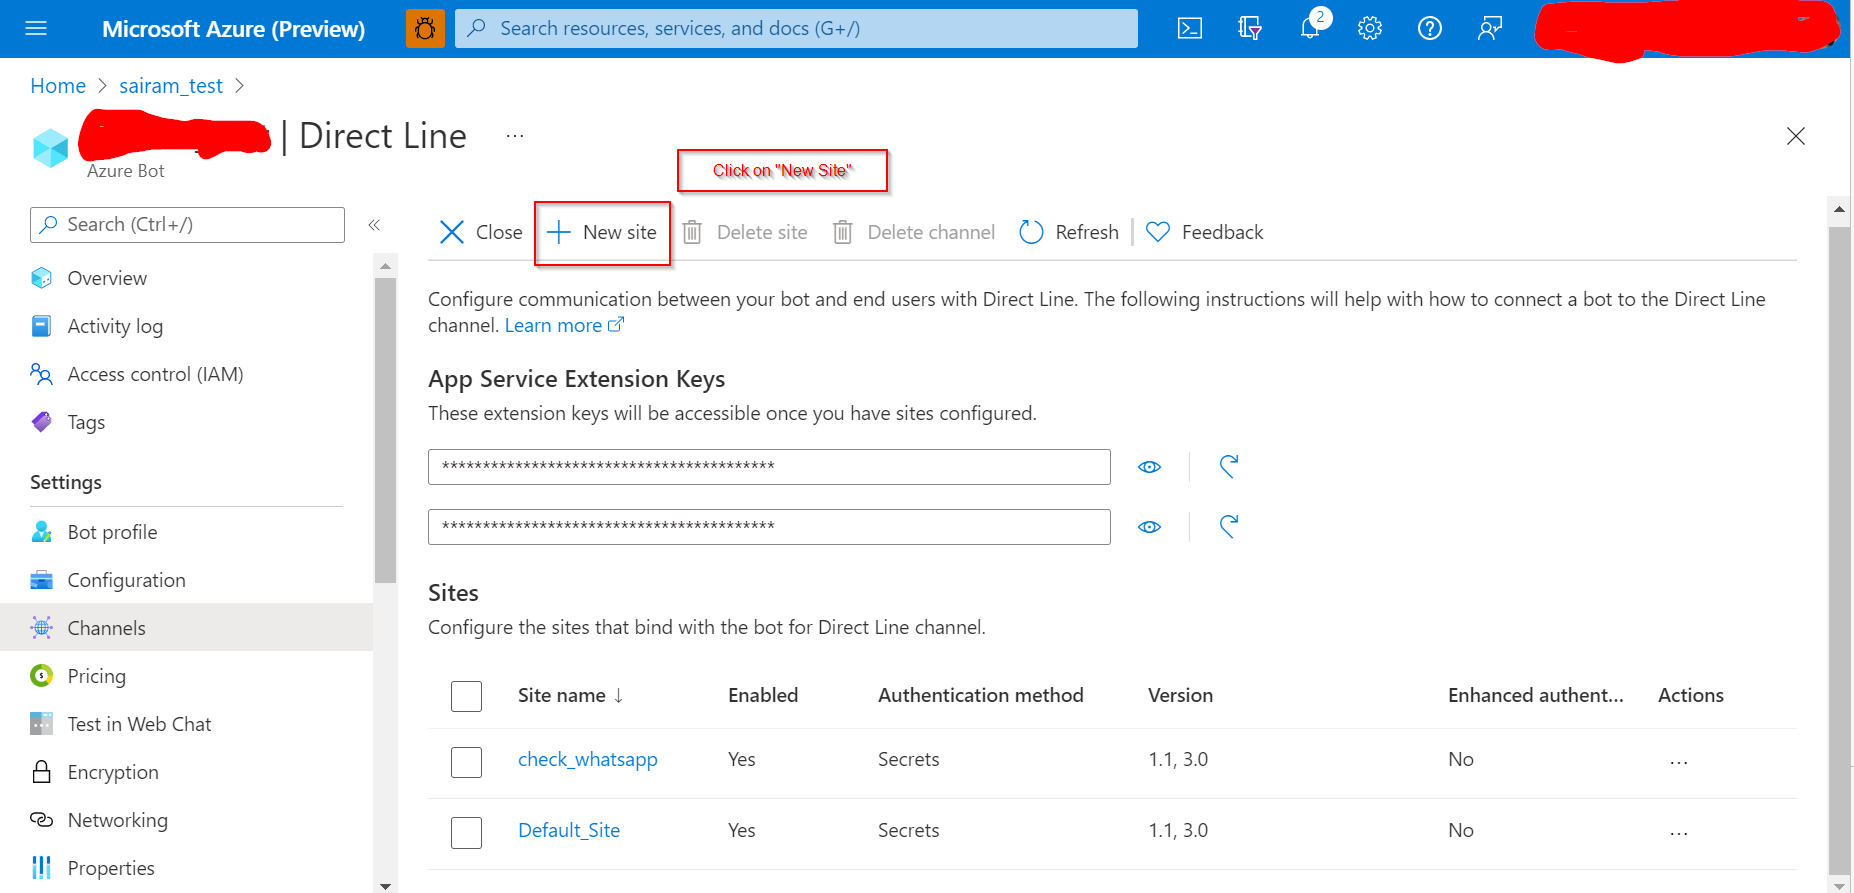Regenerate the first extension key

(1229, 467)
